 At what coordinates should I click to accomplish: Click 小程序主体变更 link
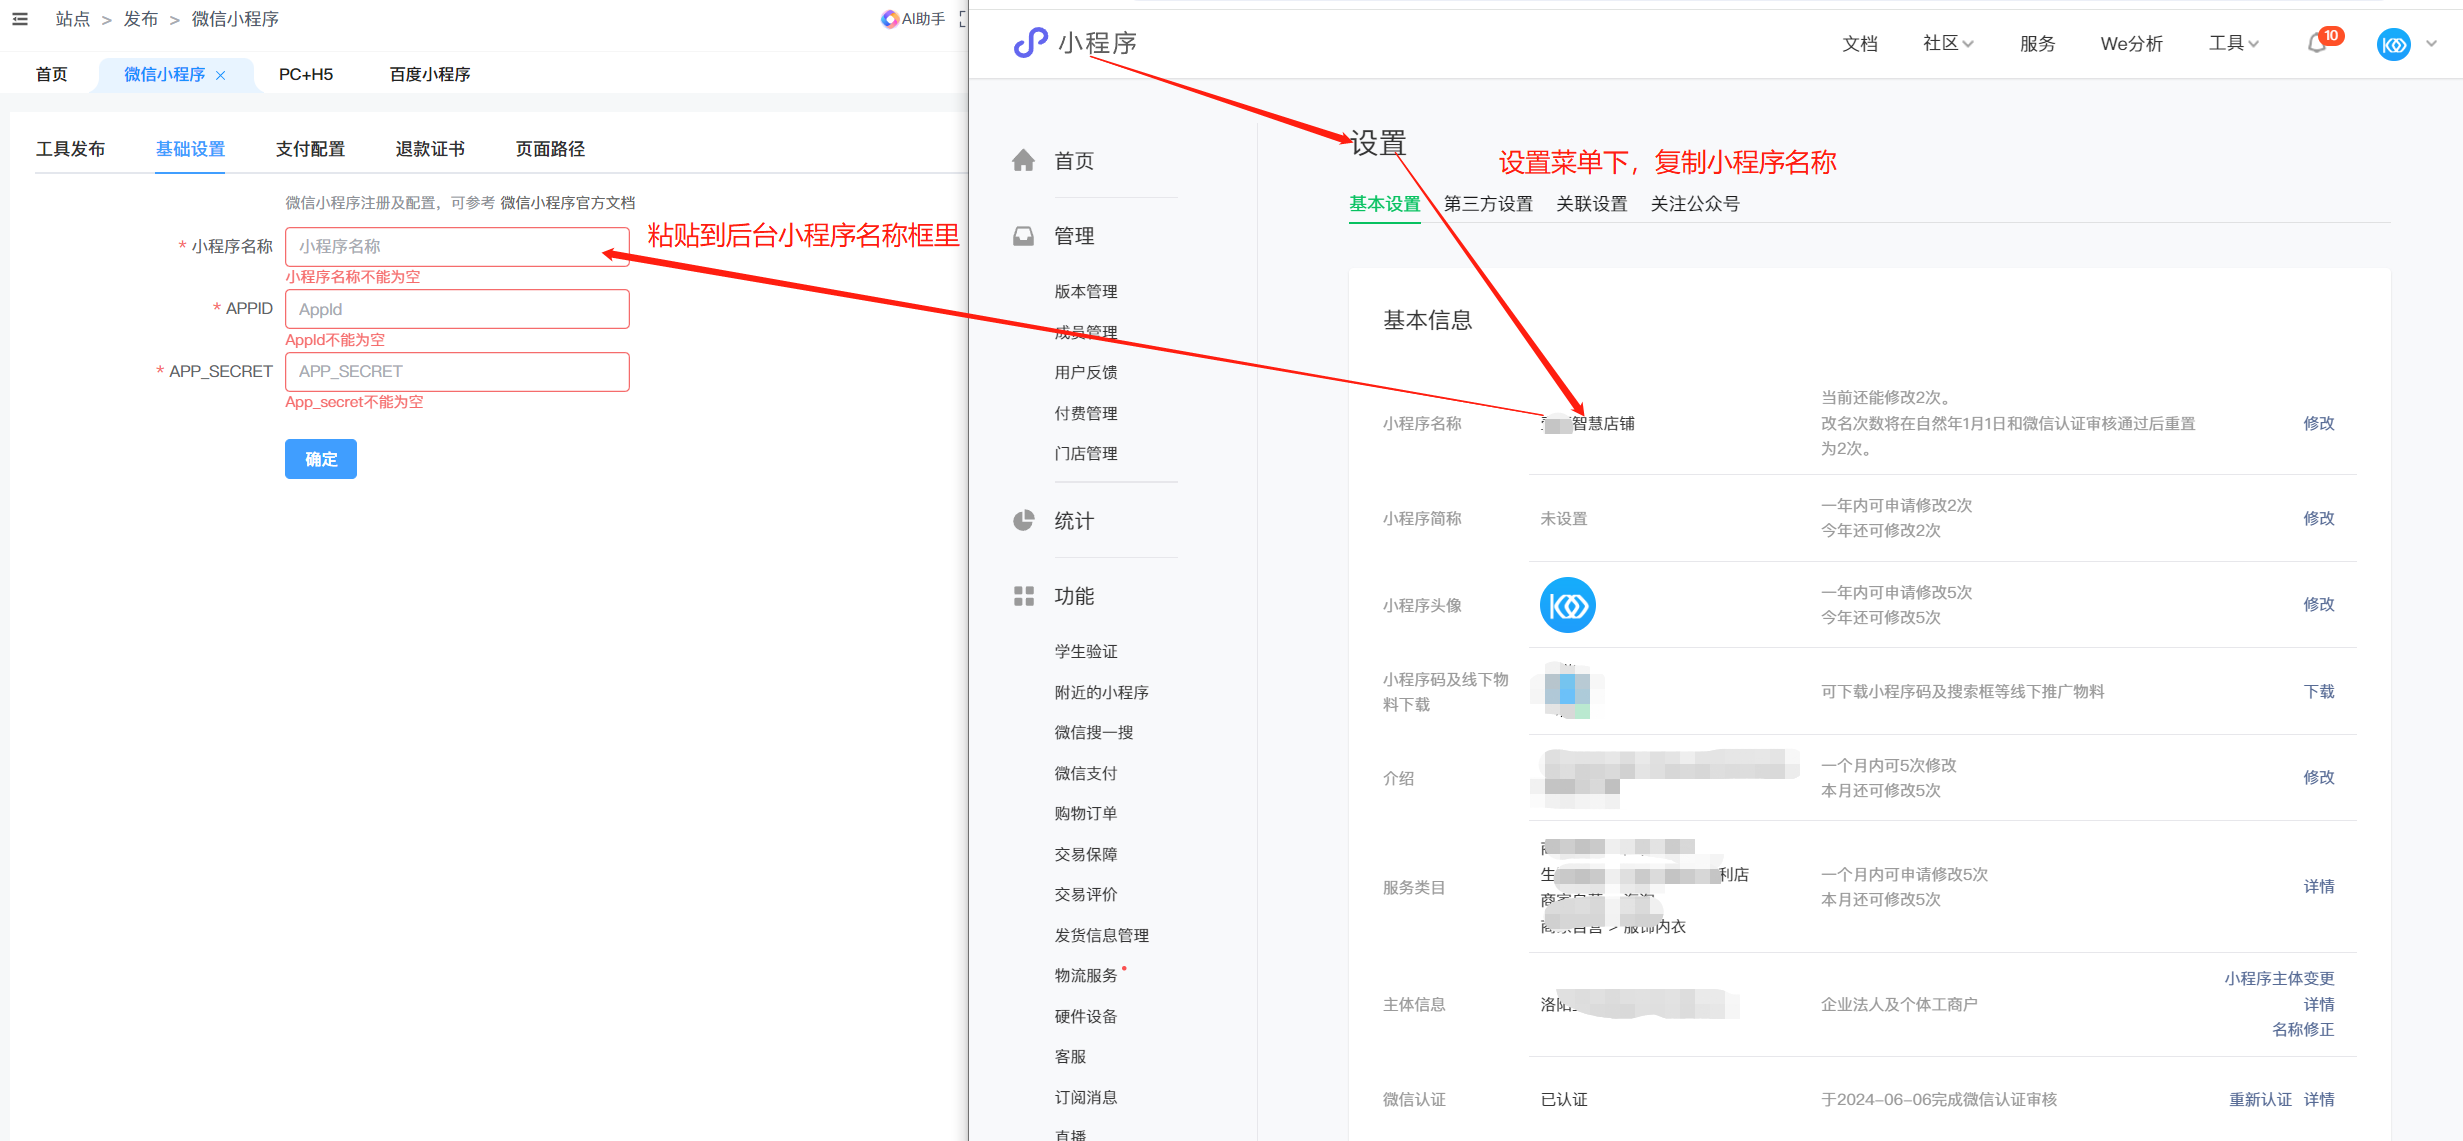(2279, 978)
